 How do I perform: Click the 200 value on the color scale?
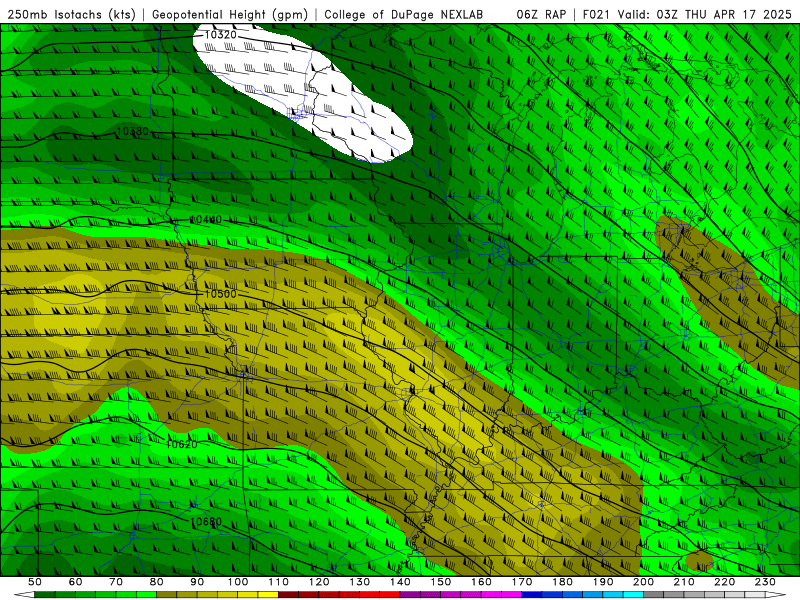[x=643, y=582]
